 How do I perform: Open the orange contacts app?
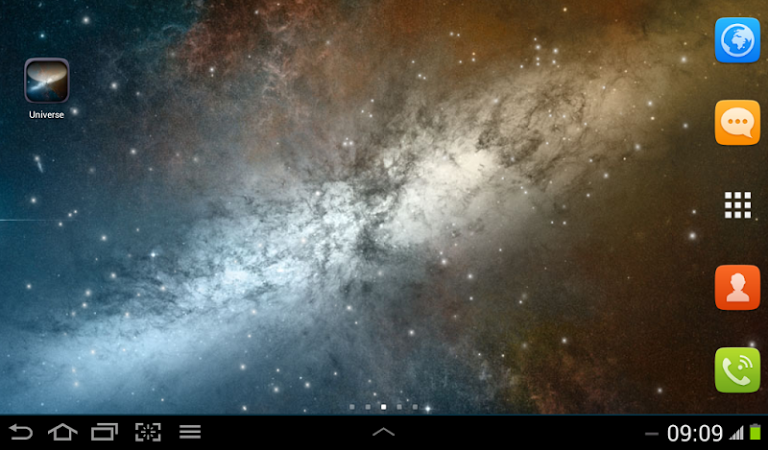[x=737, y=288]
